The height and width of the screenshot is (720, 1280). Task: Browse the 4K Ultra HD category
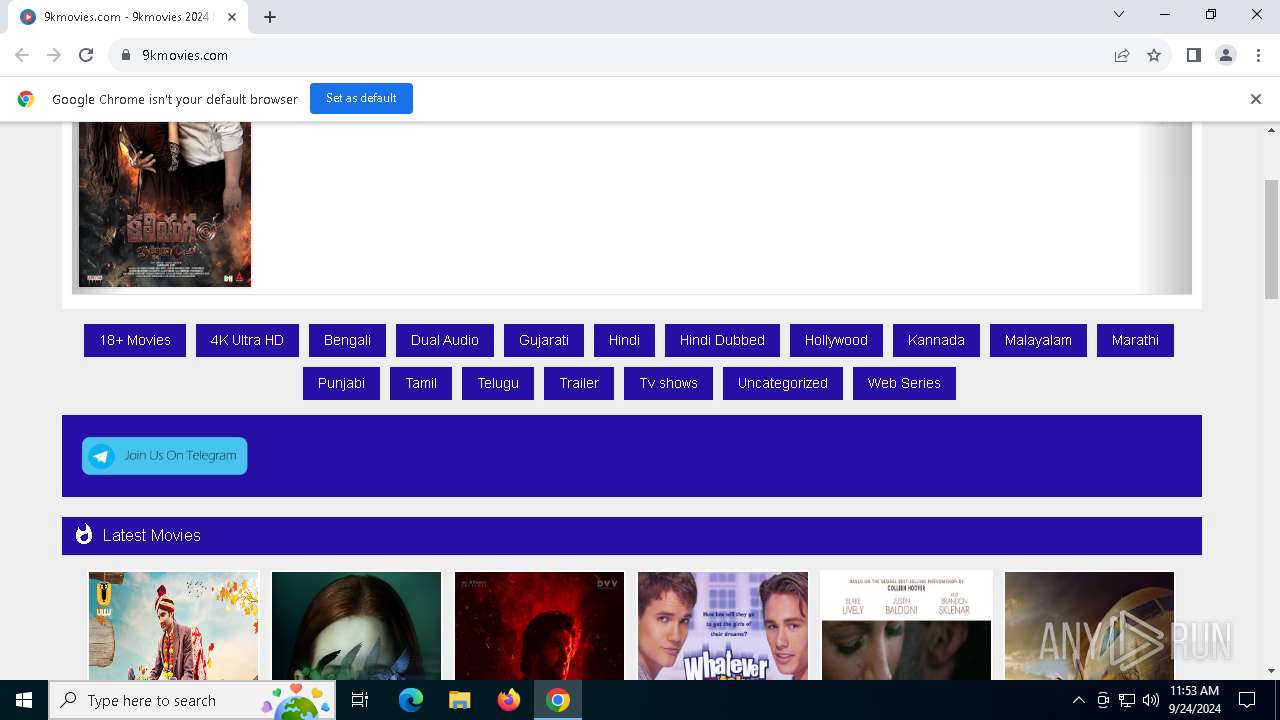tap(247, 340)
